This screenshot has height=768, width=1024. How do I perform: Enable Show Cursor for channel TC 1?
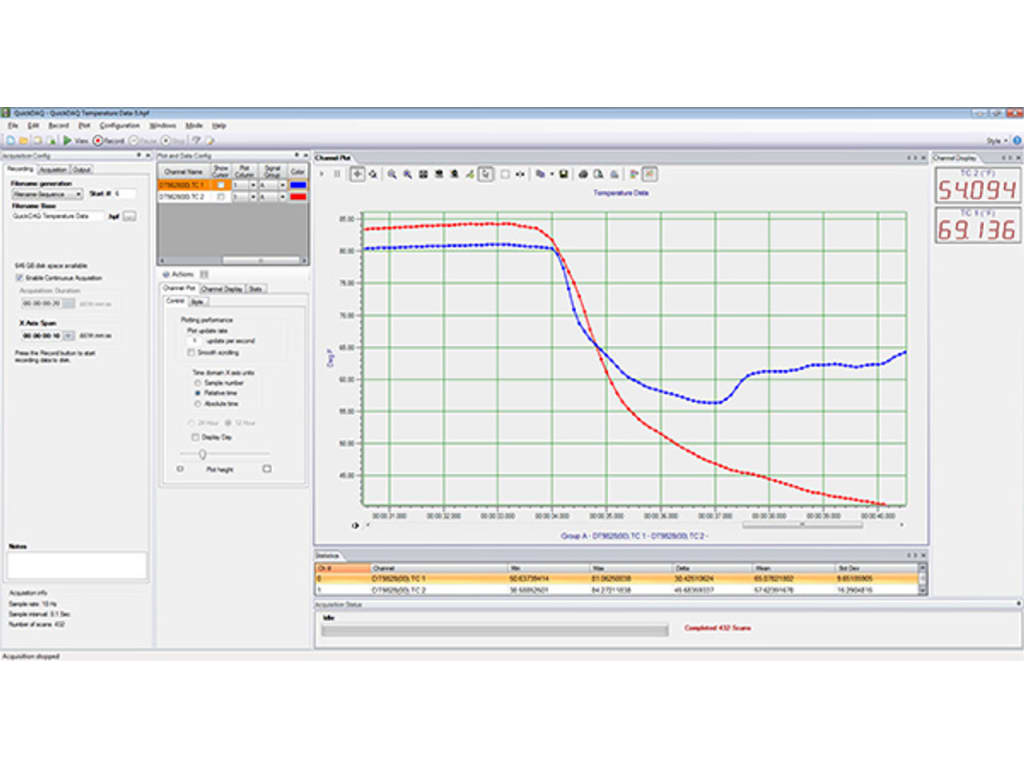pos(220,185)
